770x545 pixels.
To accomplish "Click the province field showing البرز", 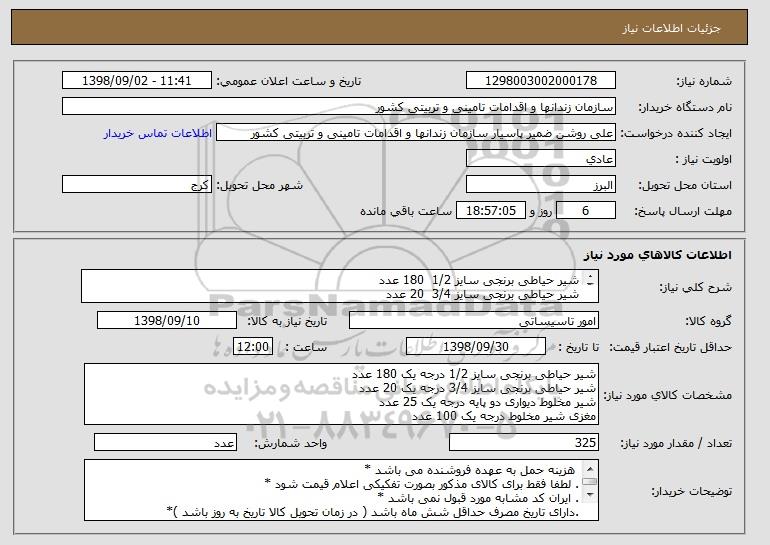I will 541,185.
